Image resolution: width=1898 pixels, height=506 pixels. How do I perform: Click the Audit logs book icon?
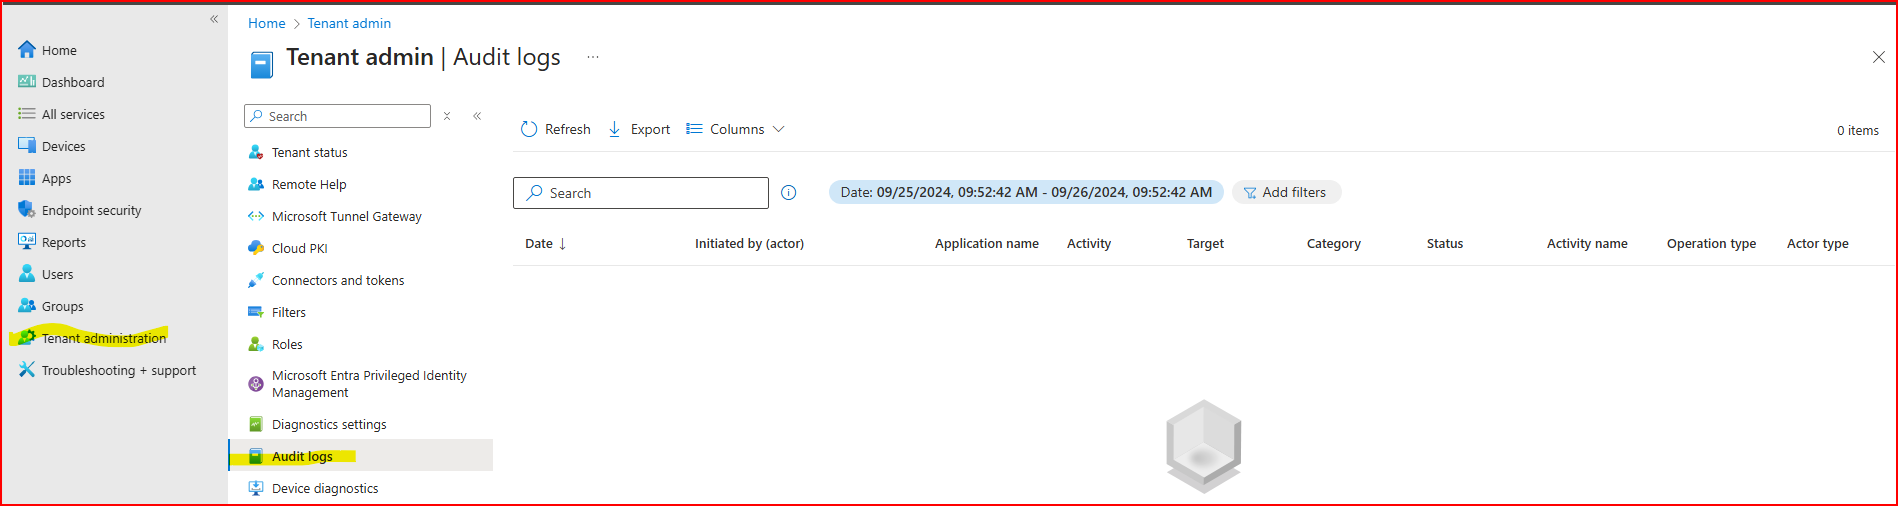pos(256,456)
